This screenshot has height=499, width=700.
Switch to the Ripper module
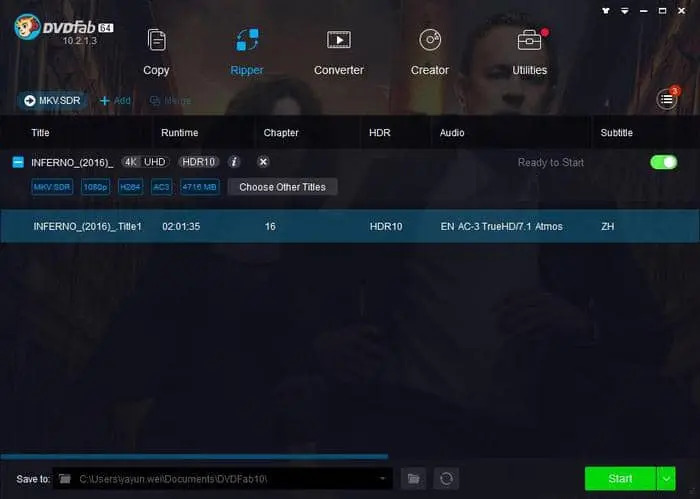247,52
